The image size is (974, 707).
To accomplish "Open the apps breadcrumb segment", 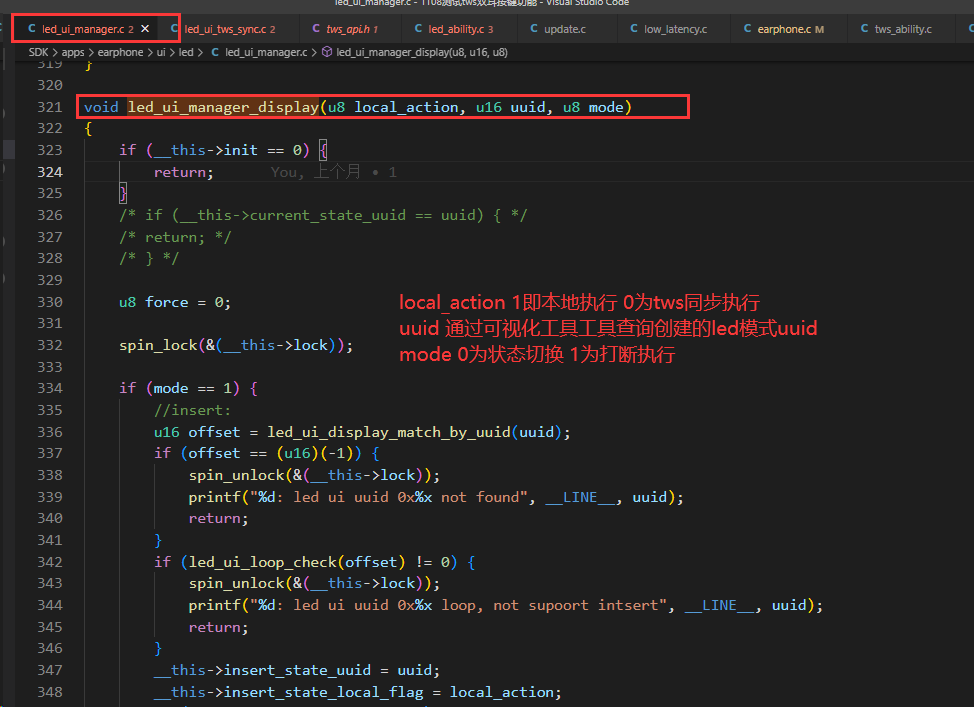I will pyautogui.click(x=73, y=52).
